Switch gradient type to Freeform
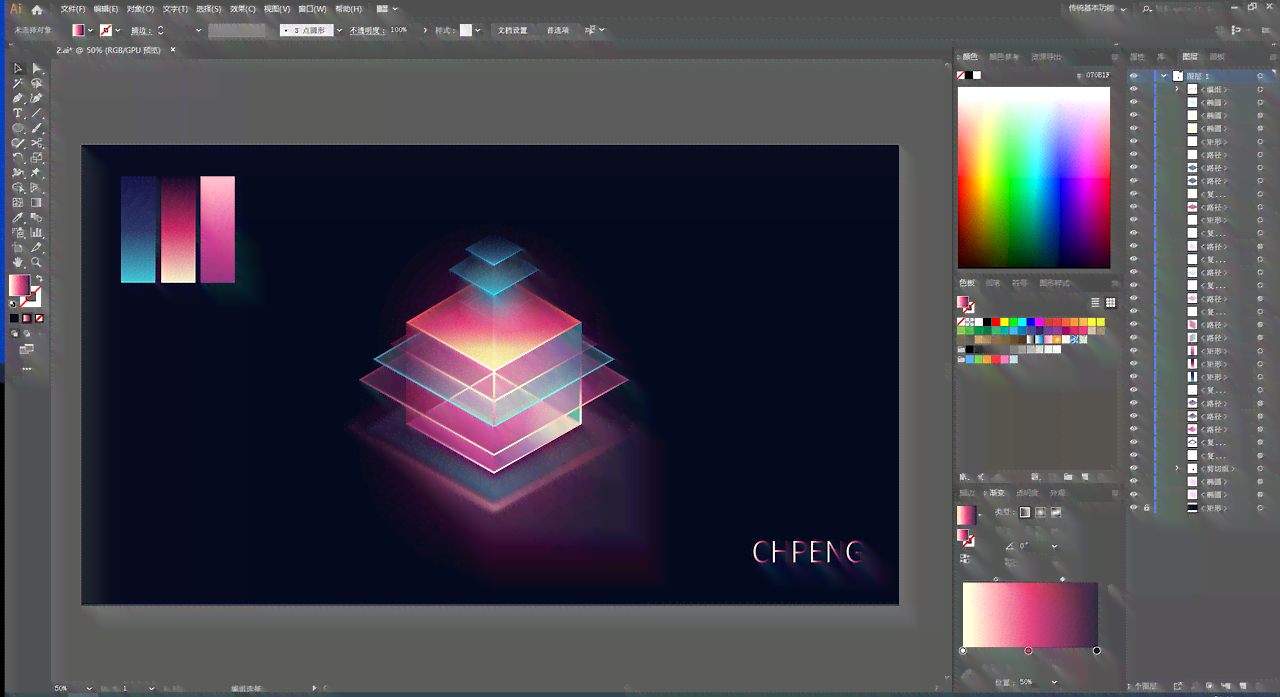 pyautogui.click(x=1056, y=512)
